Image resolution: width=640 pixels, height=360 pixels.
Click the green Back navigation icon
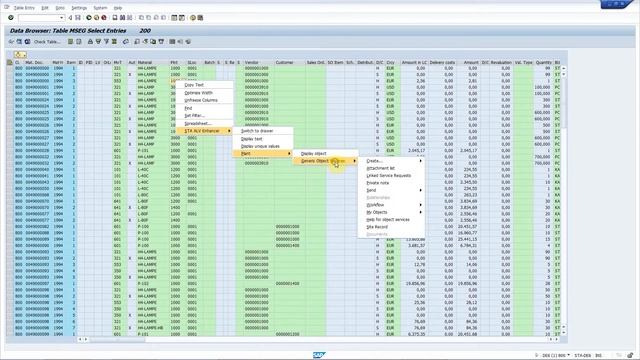tap(89, 18)
